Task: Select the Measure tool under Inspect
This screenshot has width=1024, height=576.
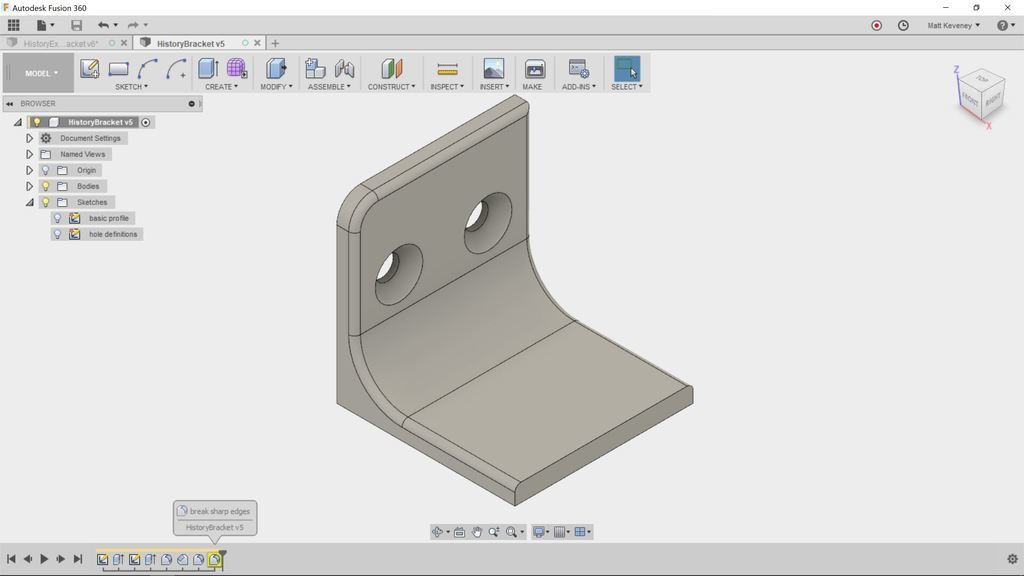Action: click(x=447, y=69)
